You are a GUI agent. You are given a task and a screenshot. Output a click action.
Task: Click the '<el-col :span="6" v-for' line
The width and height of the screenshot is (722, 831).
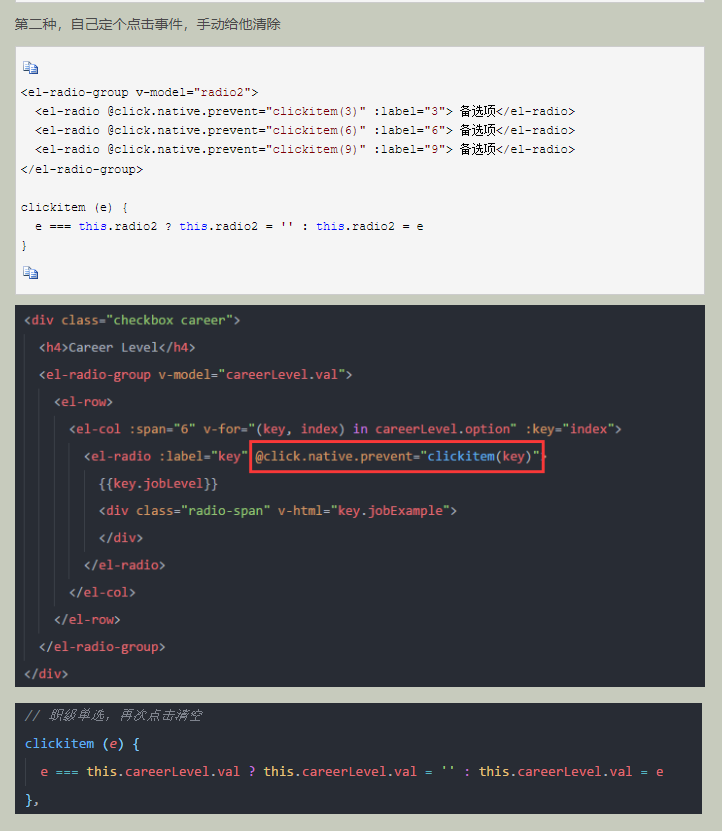tap(345, 429)
